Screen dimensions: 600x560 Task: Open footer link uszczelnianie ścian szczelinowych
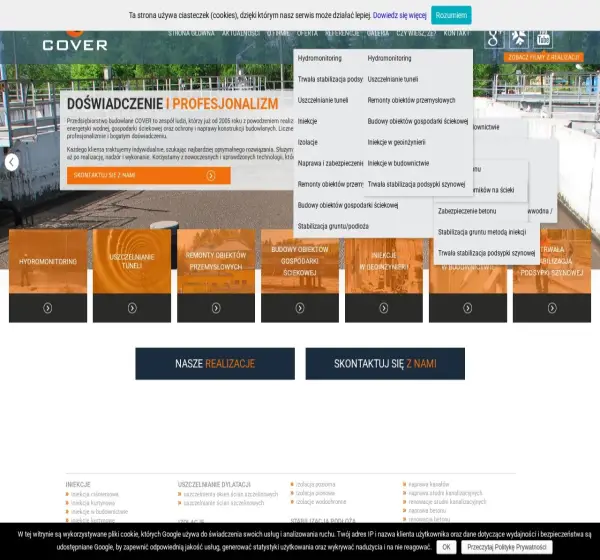click(223, 503)
